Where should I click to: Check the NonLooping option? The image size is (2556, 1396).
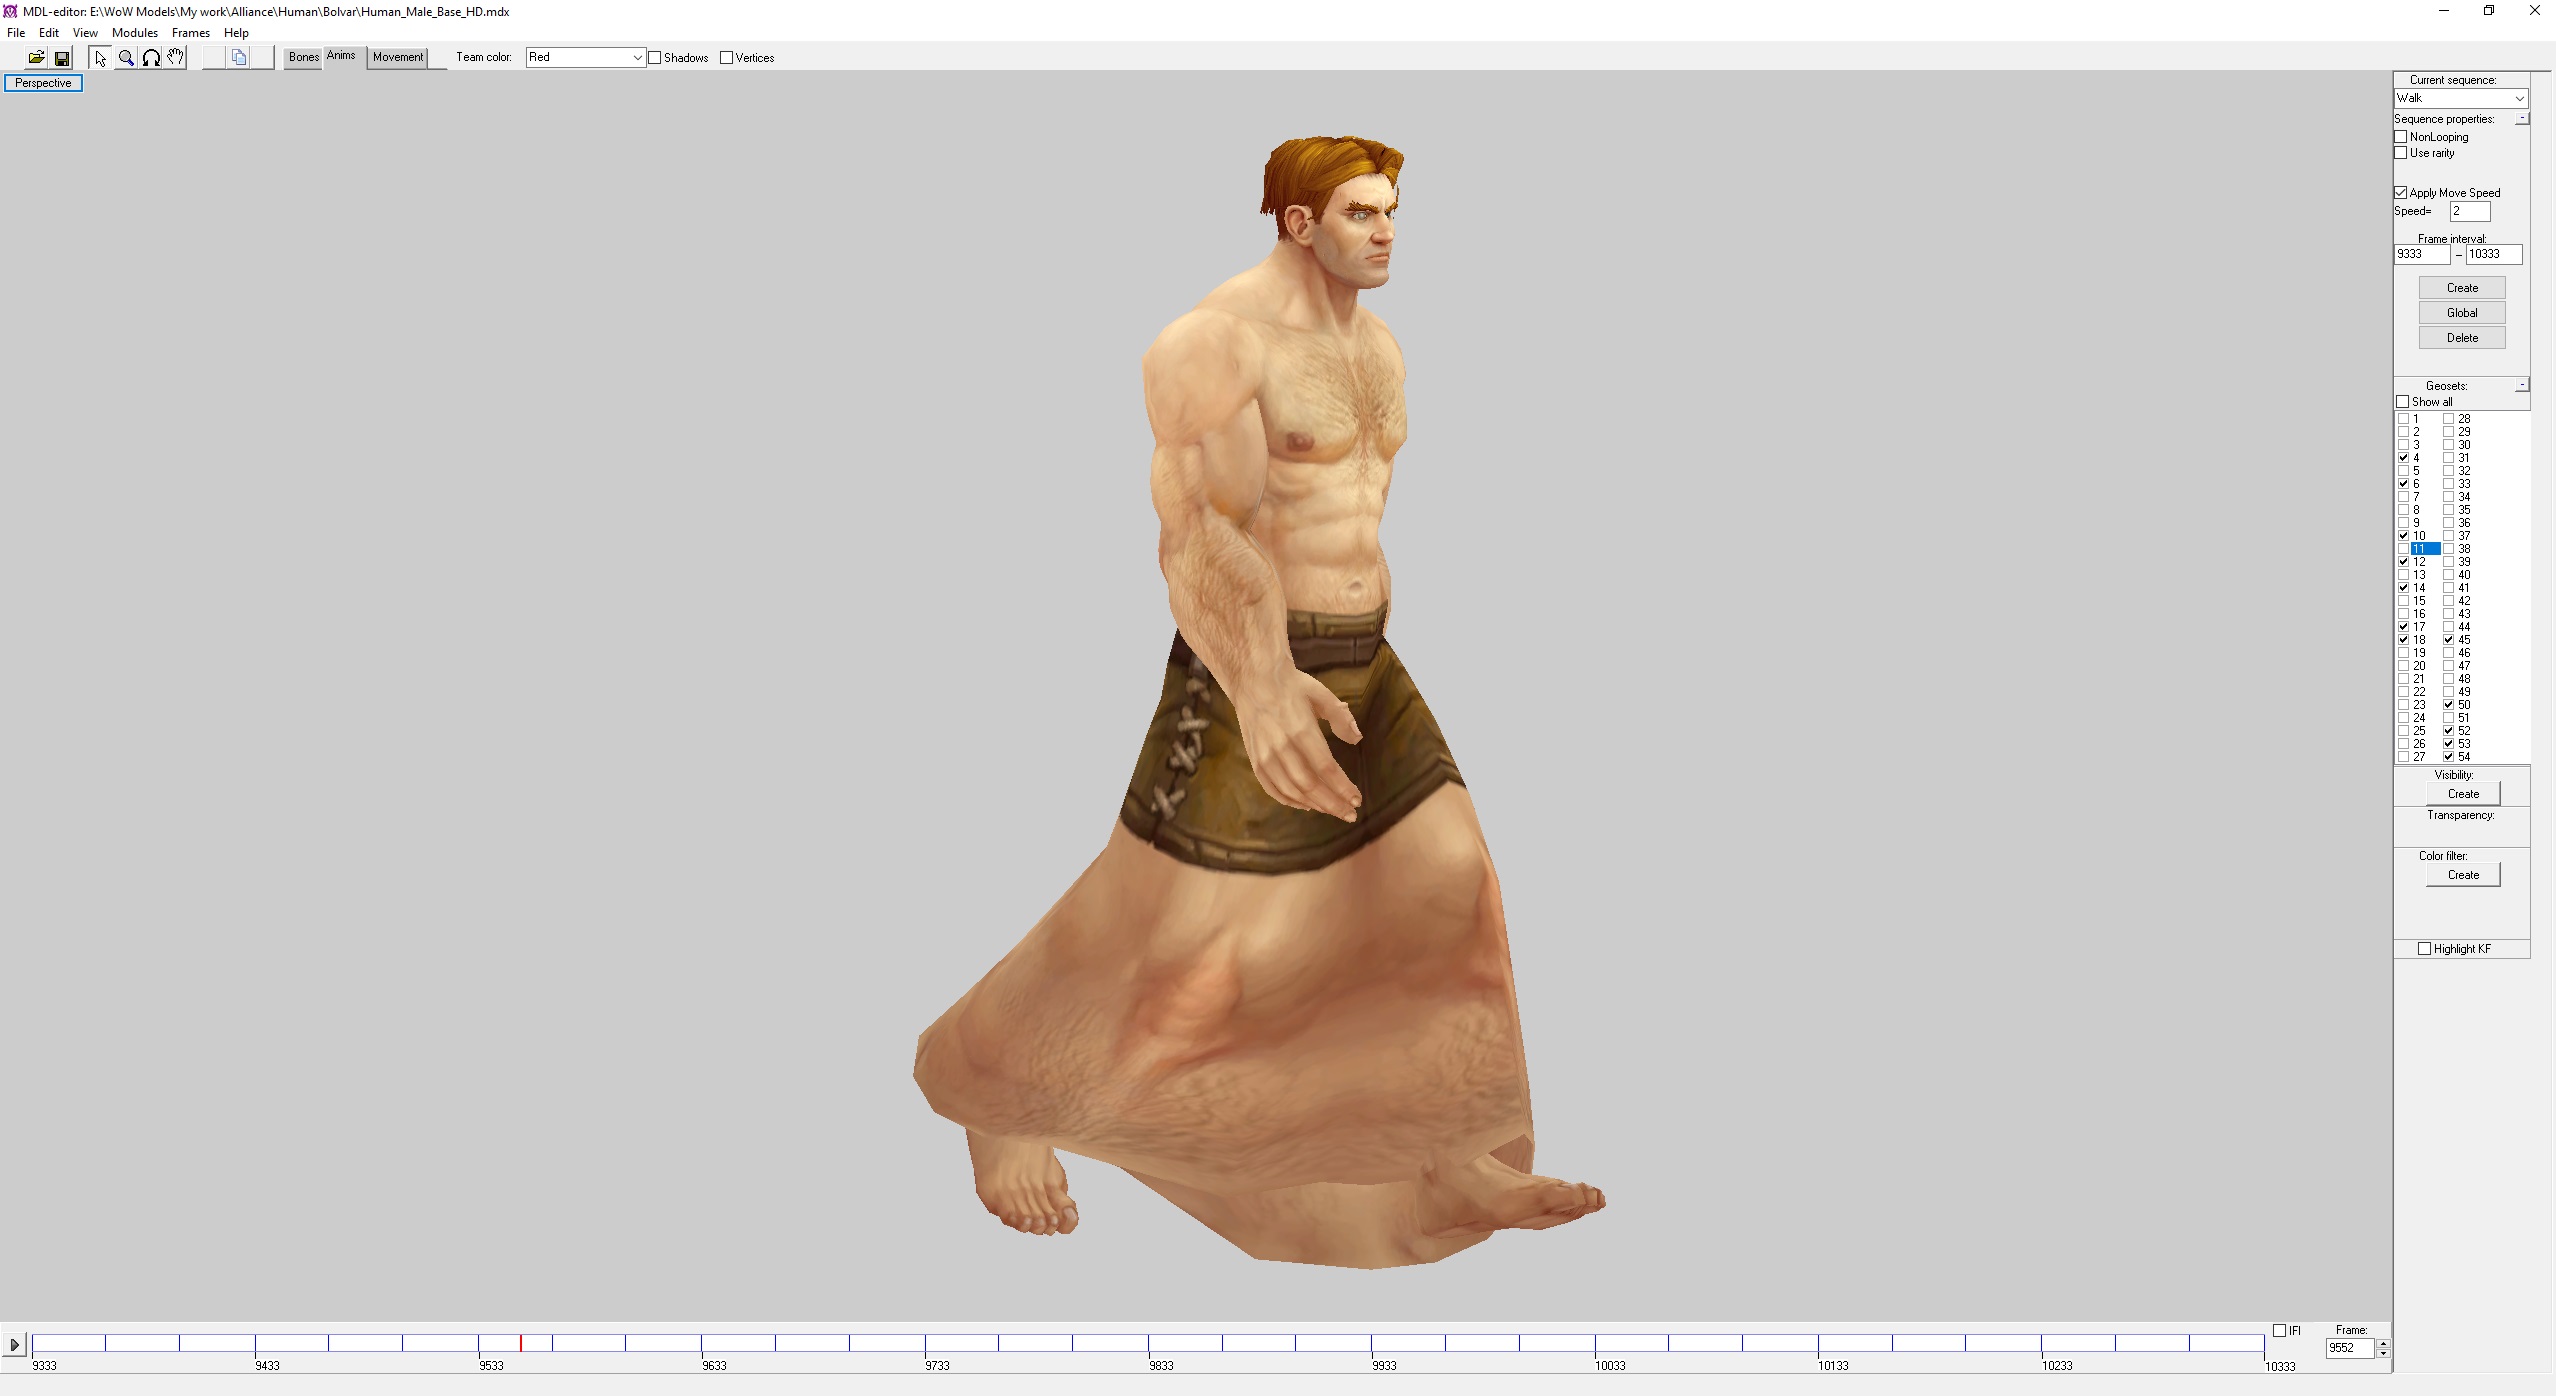pyautogui.click(x=2401, y=137)
